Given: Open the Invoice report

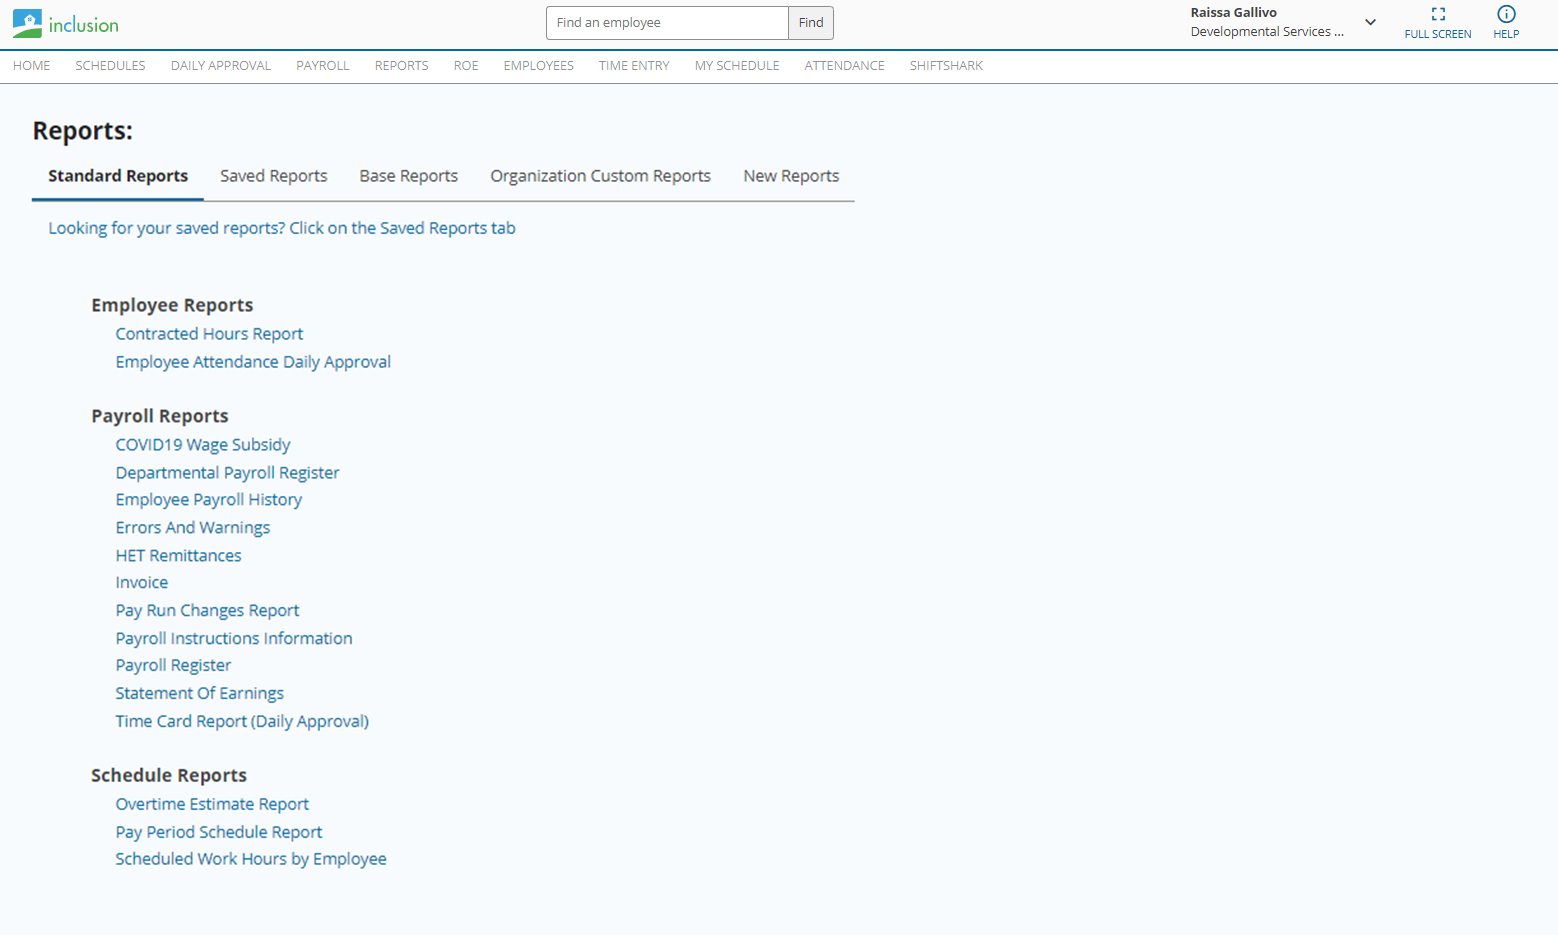Looking at the screenshot, I should [142, 583].
